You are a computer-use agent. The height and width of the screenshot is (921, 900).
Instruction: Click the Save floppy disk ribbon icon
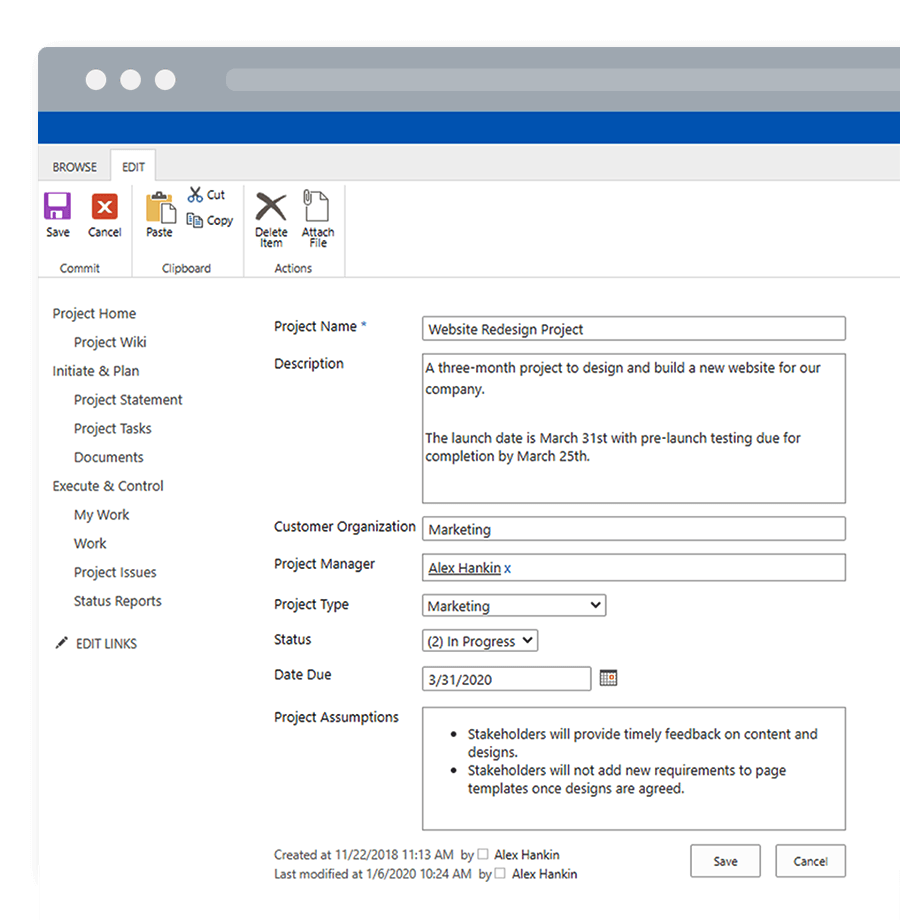[58, 208]
